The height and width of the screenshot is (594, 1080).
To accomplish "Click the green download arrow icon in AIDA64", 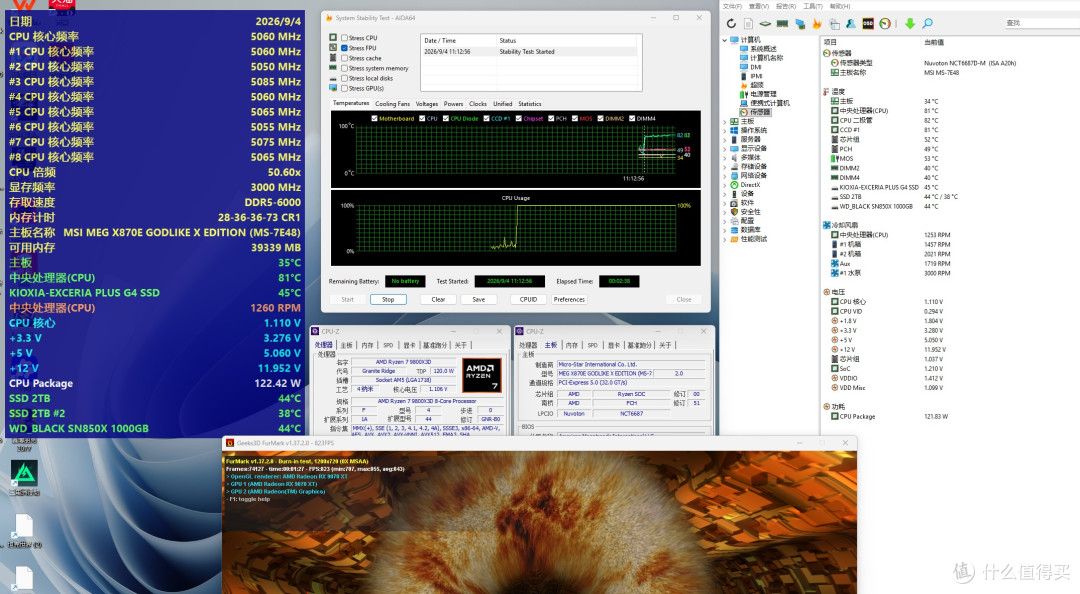I will pyautogui.click(x=910, y=23).
